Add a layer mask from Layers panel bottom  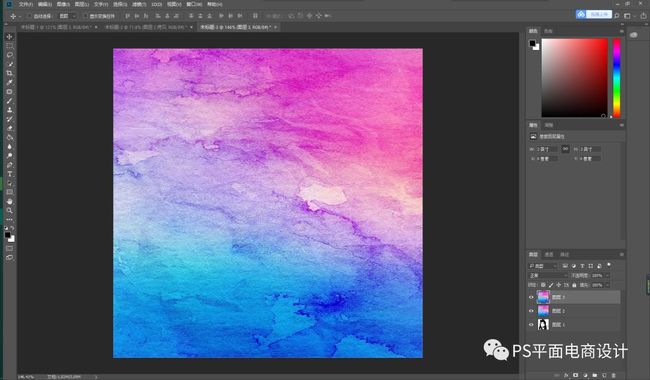(x=575, y=375)
